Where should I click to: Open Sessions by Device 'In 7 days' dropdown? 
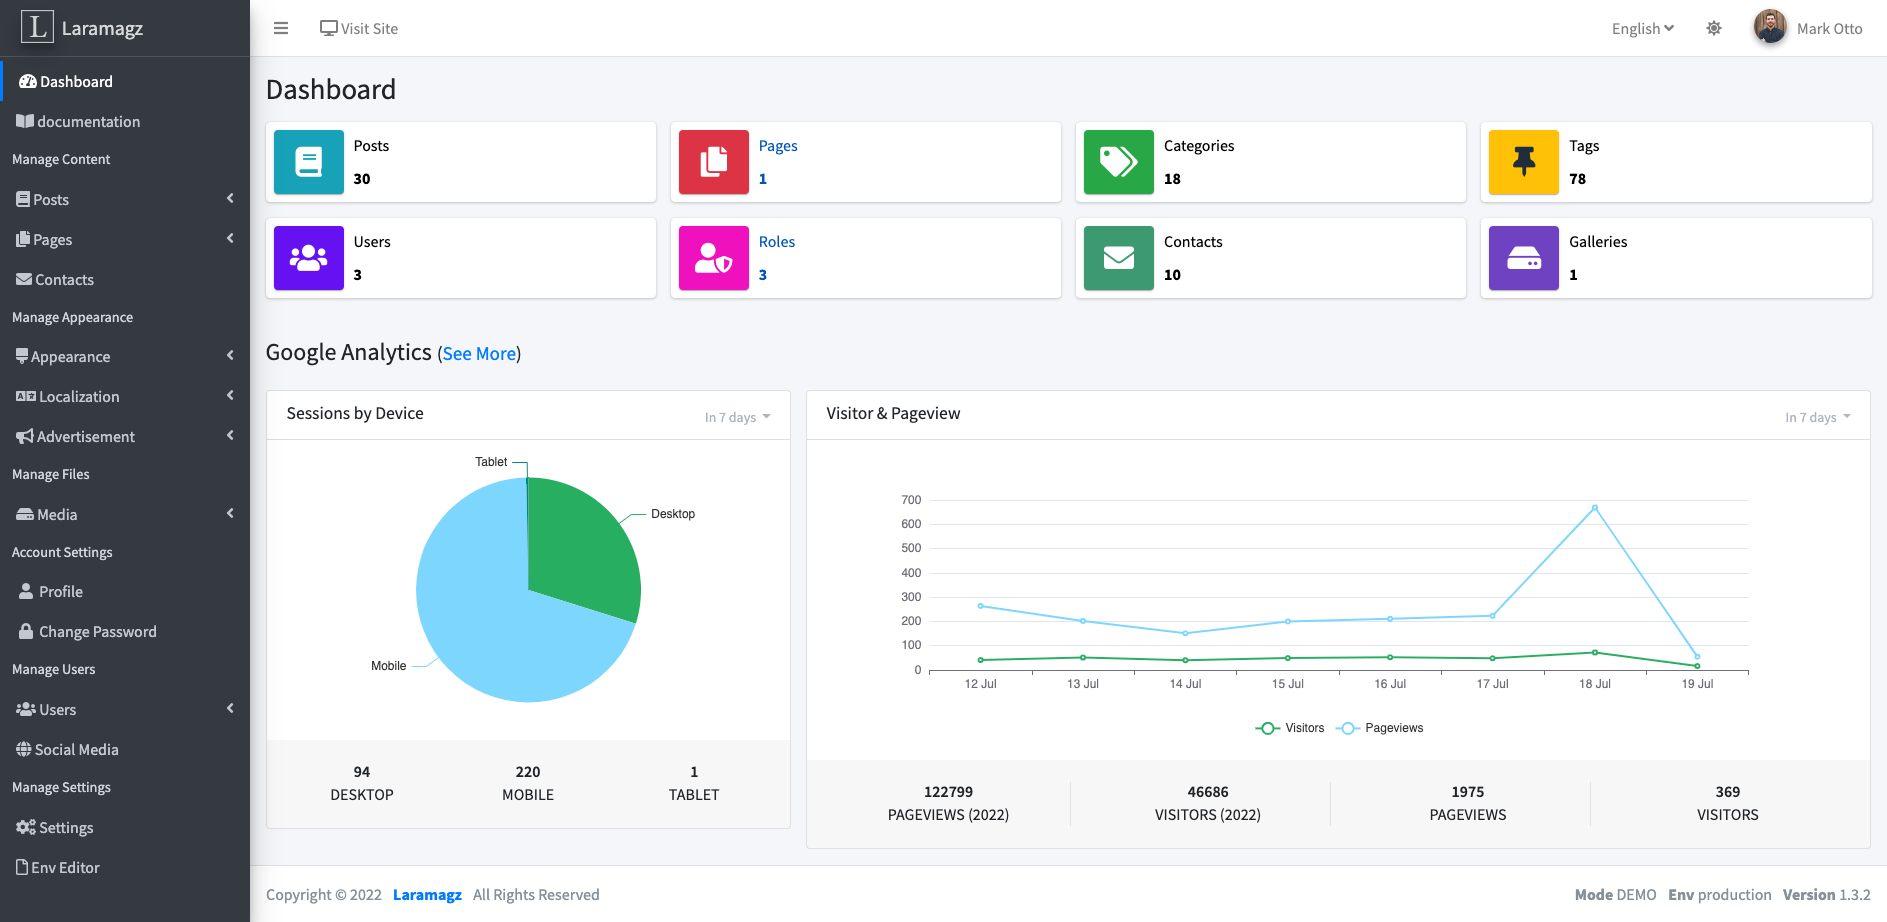pos(737,417)
